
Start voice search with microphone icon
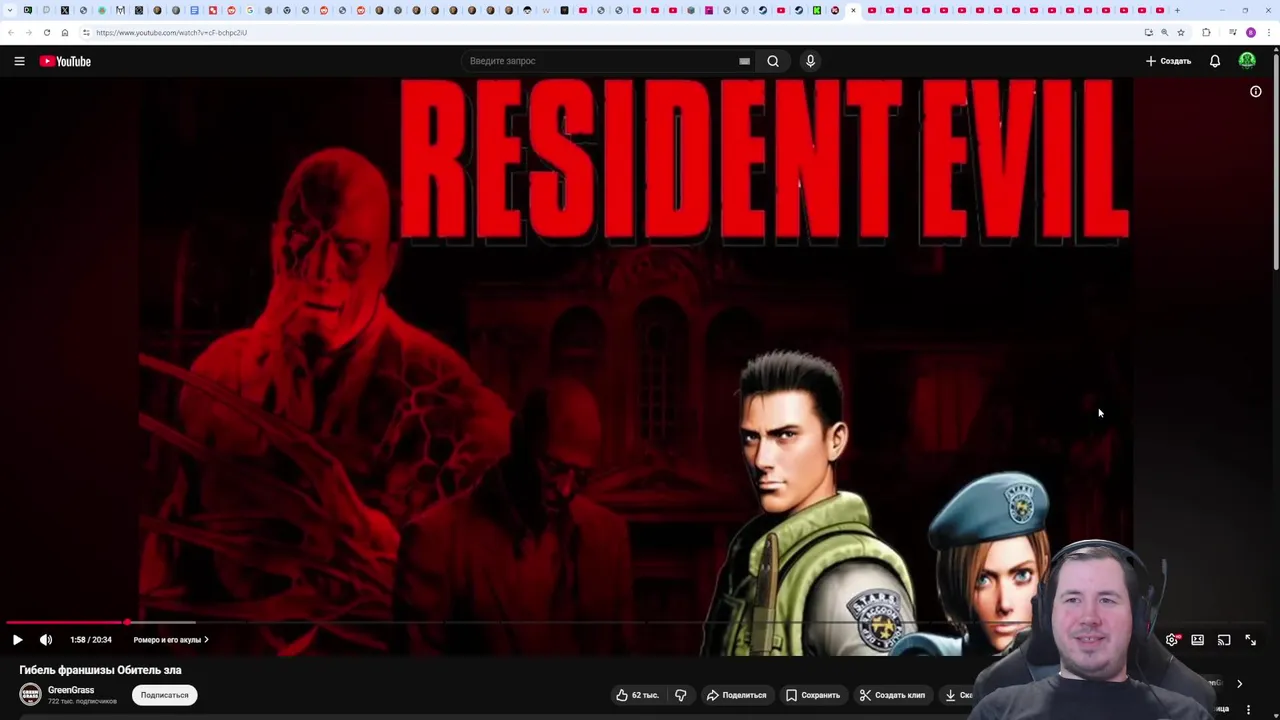click(810, 61)
